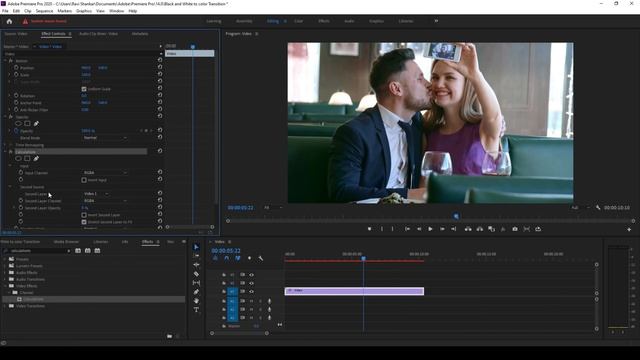Click the Extract button in Program Monitor
The image size is (640, 360).
[480, 229]
